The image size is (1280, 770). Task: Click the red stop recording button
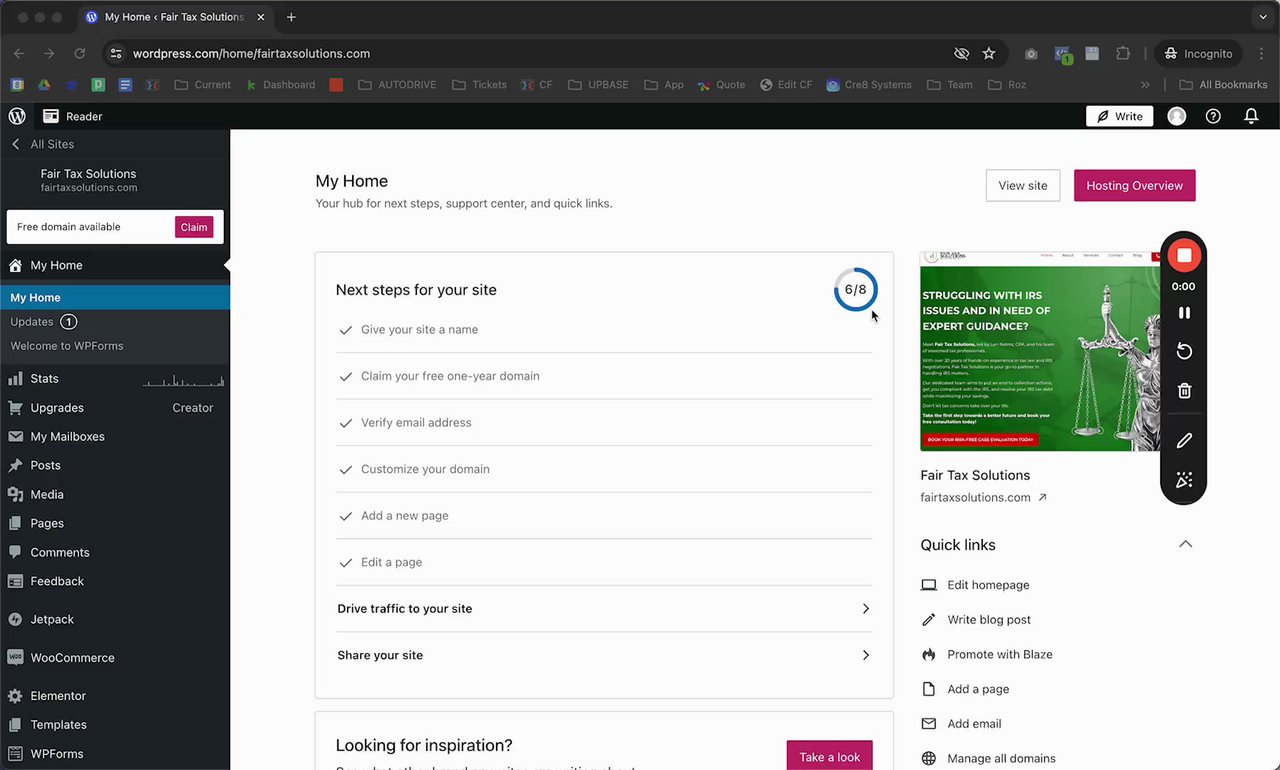1184,255
